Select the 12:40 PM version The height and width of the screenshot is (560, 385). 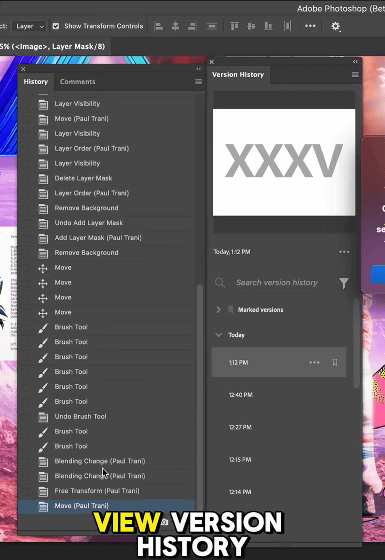pyautogui.click(x=279, y=395)
